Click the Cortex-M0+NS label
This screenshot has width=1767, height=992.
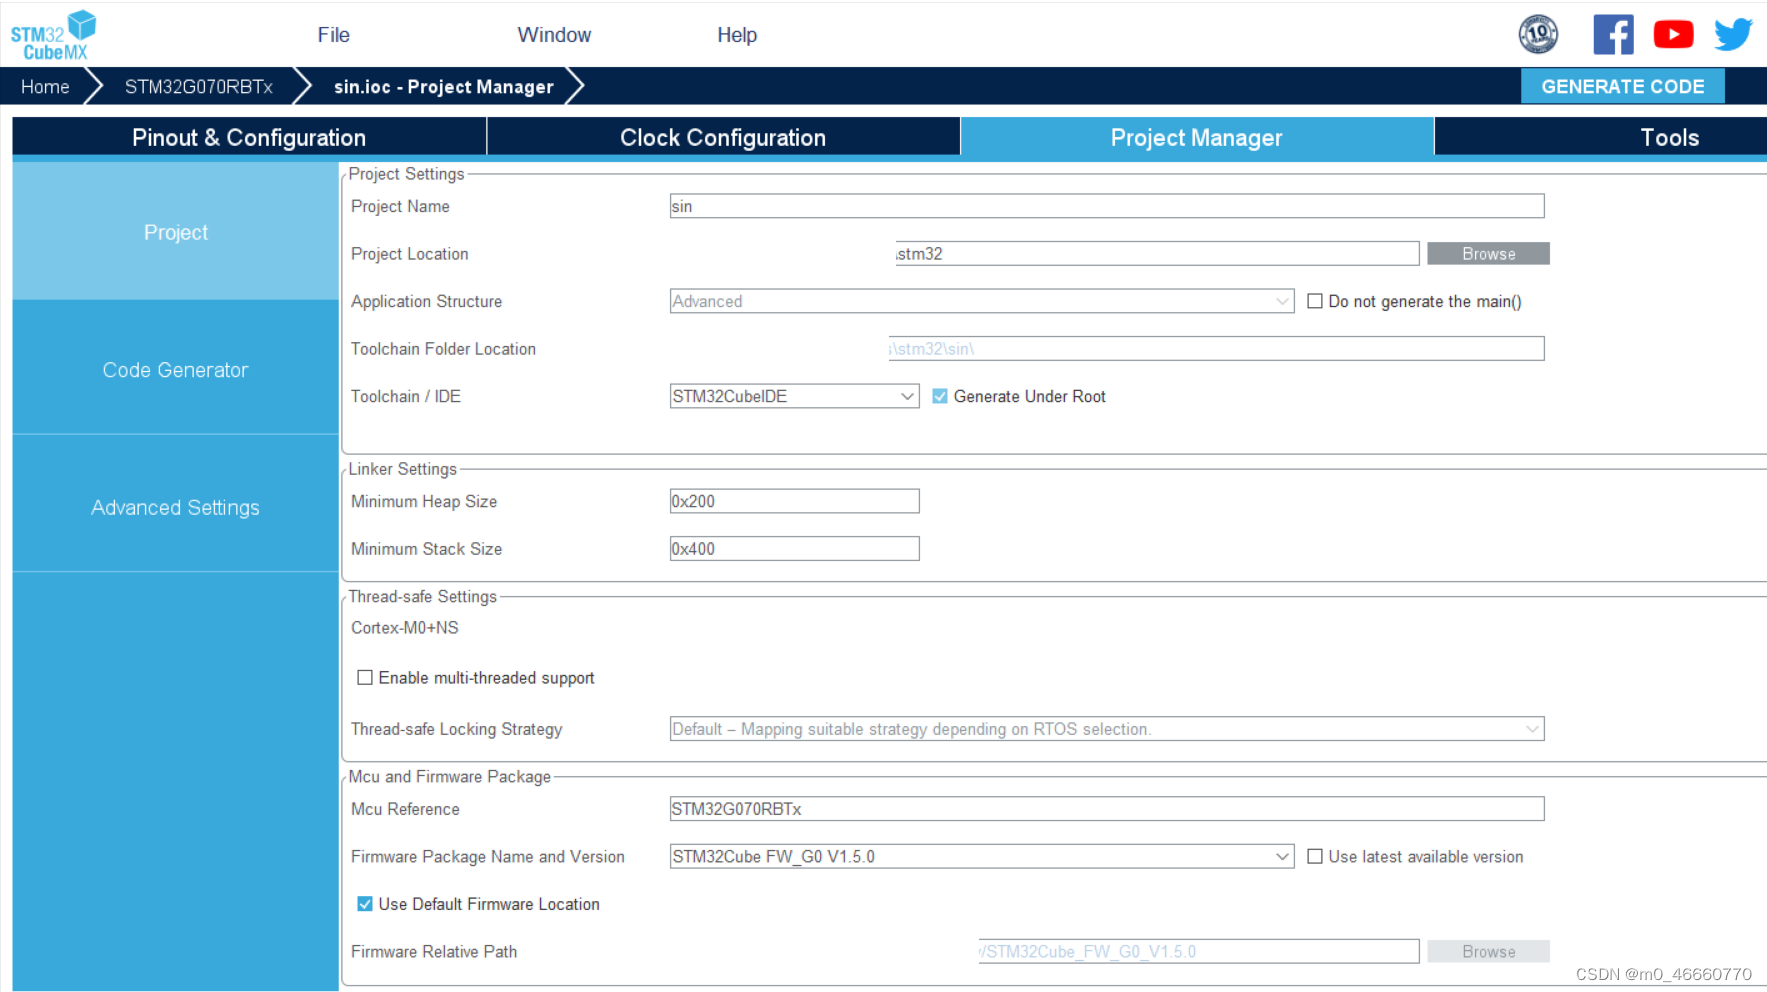(404, 628)
